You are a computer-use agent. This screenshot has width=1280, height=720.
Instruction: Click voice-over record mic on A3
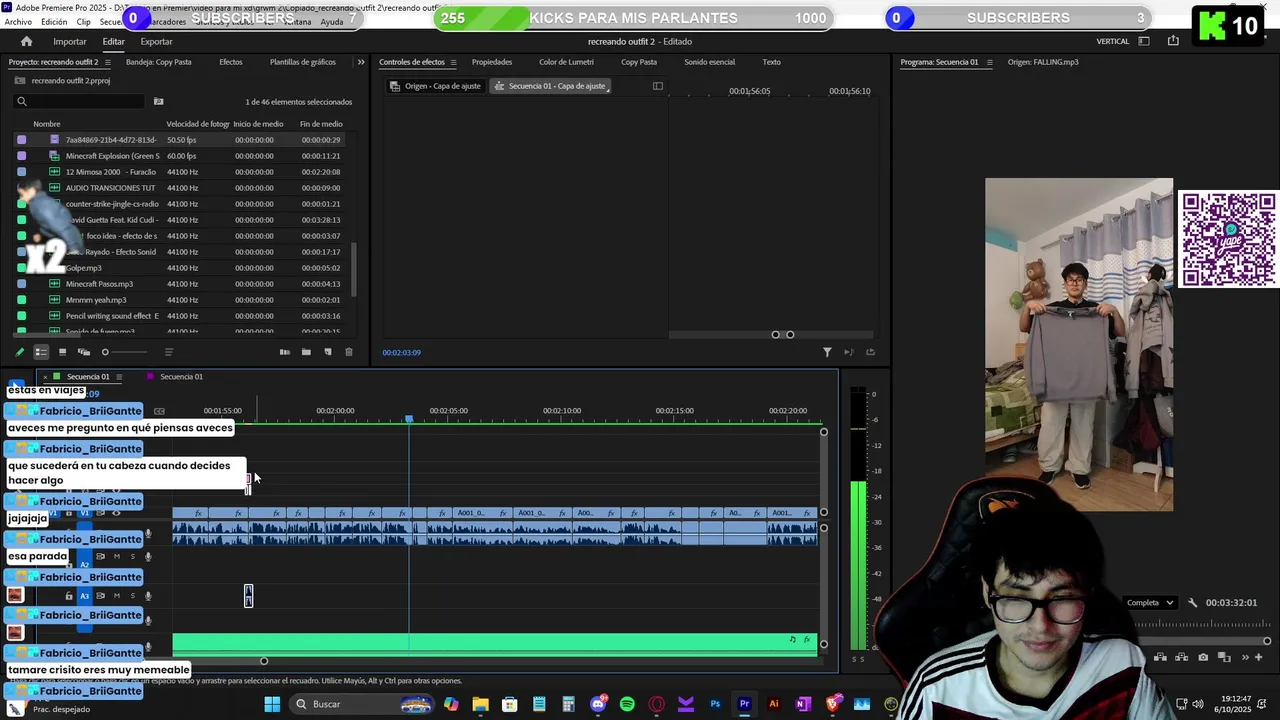pos(148,596)
